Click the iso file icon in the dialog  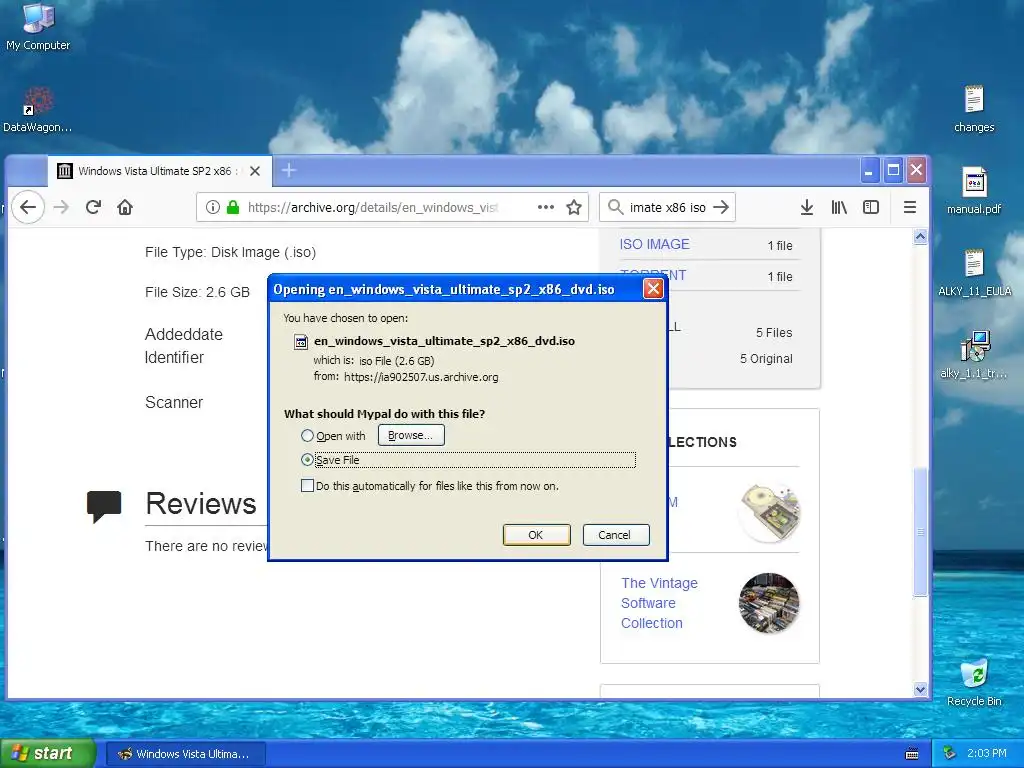click(x=301, y=342)
